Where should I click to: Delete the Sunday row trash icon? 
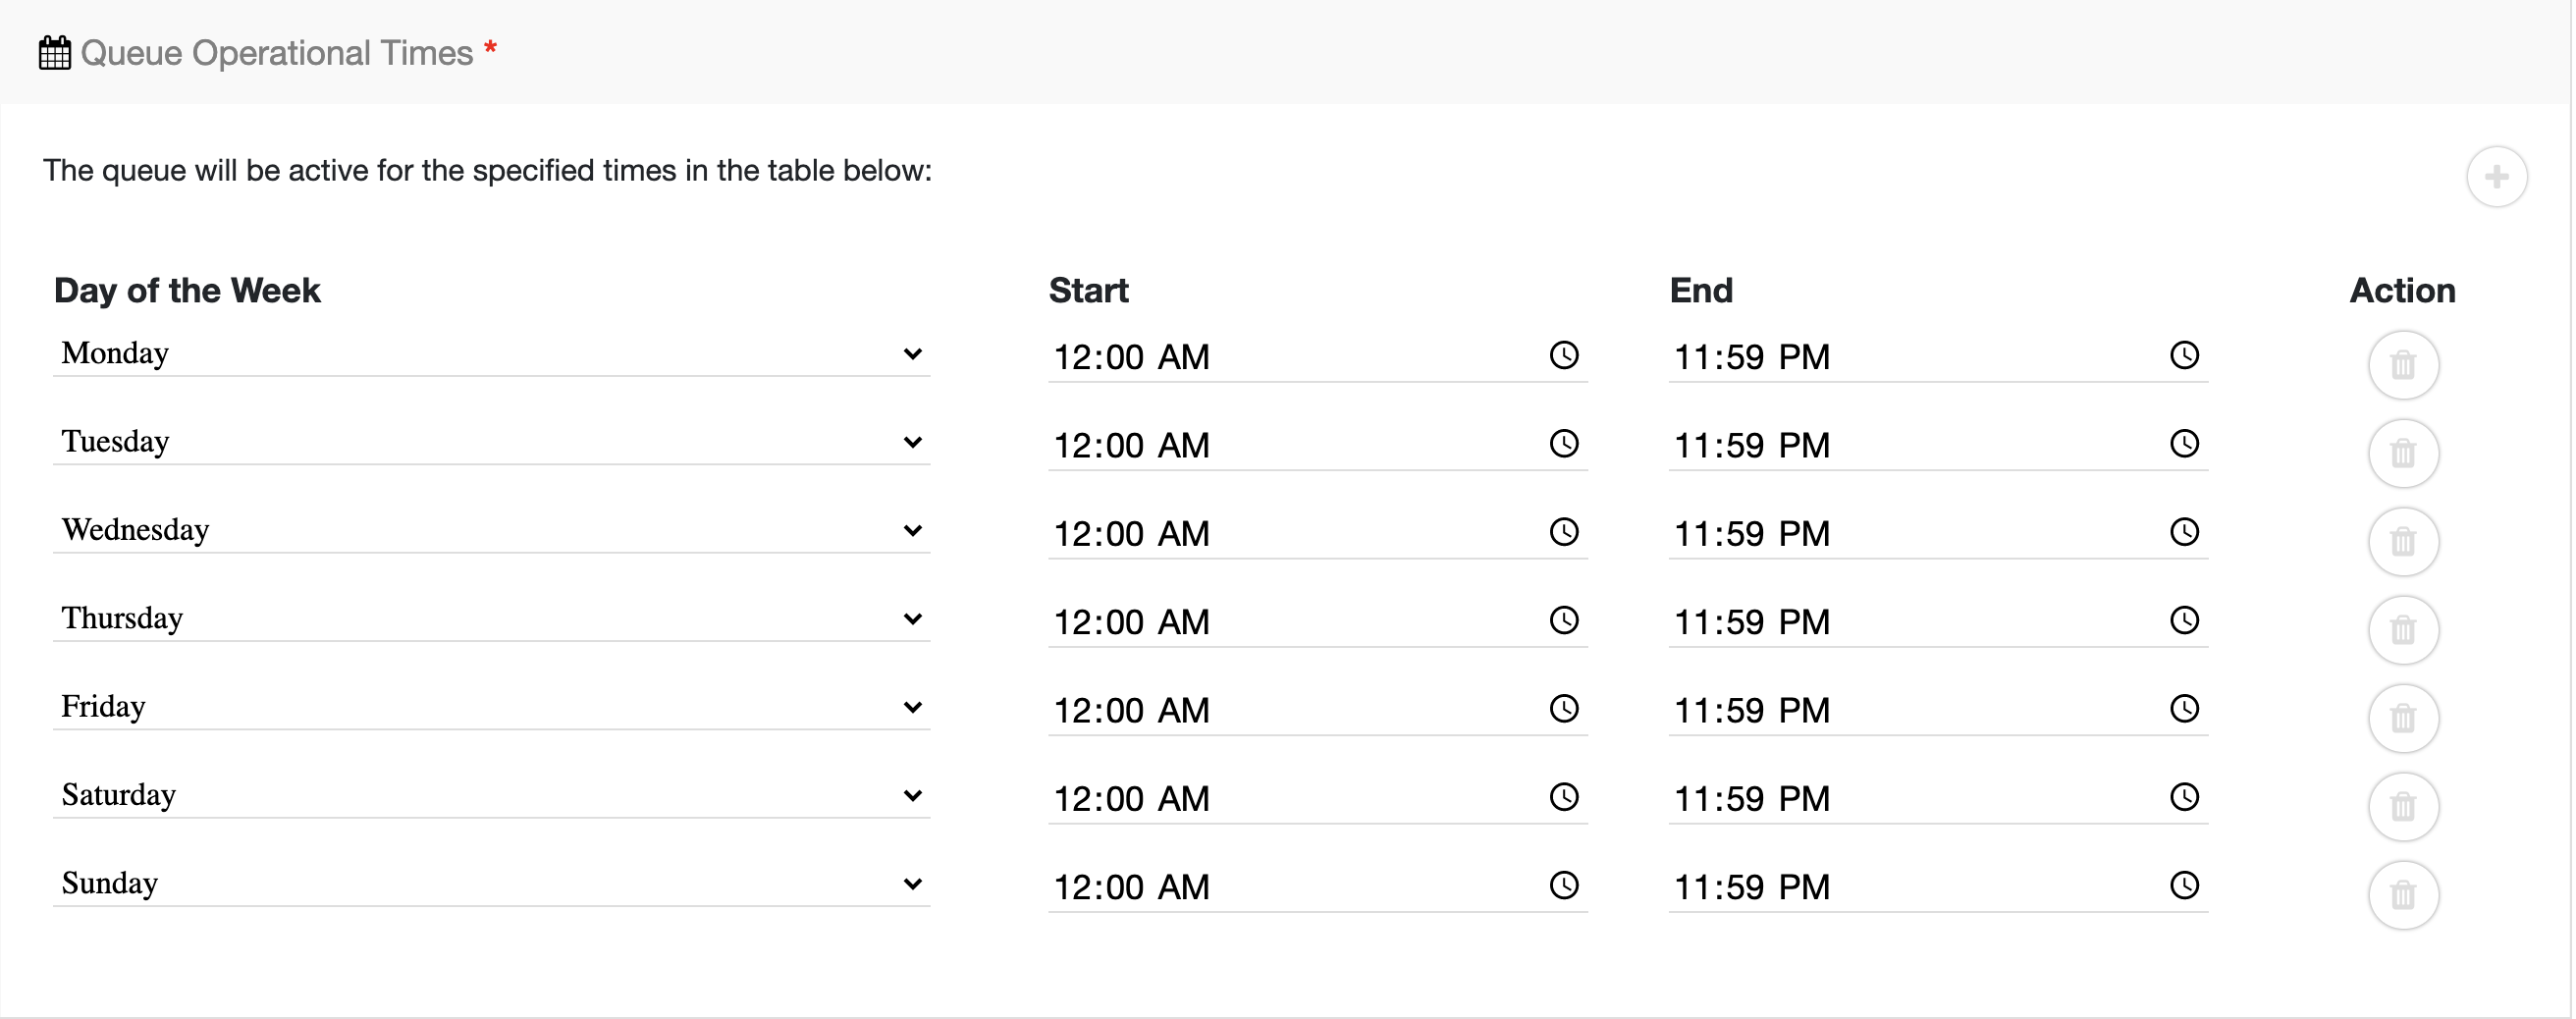click(2402, 895)
